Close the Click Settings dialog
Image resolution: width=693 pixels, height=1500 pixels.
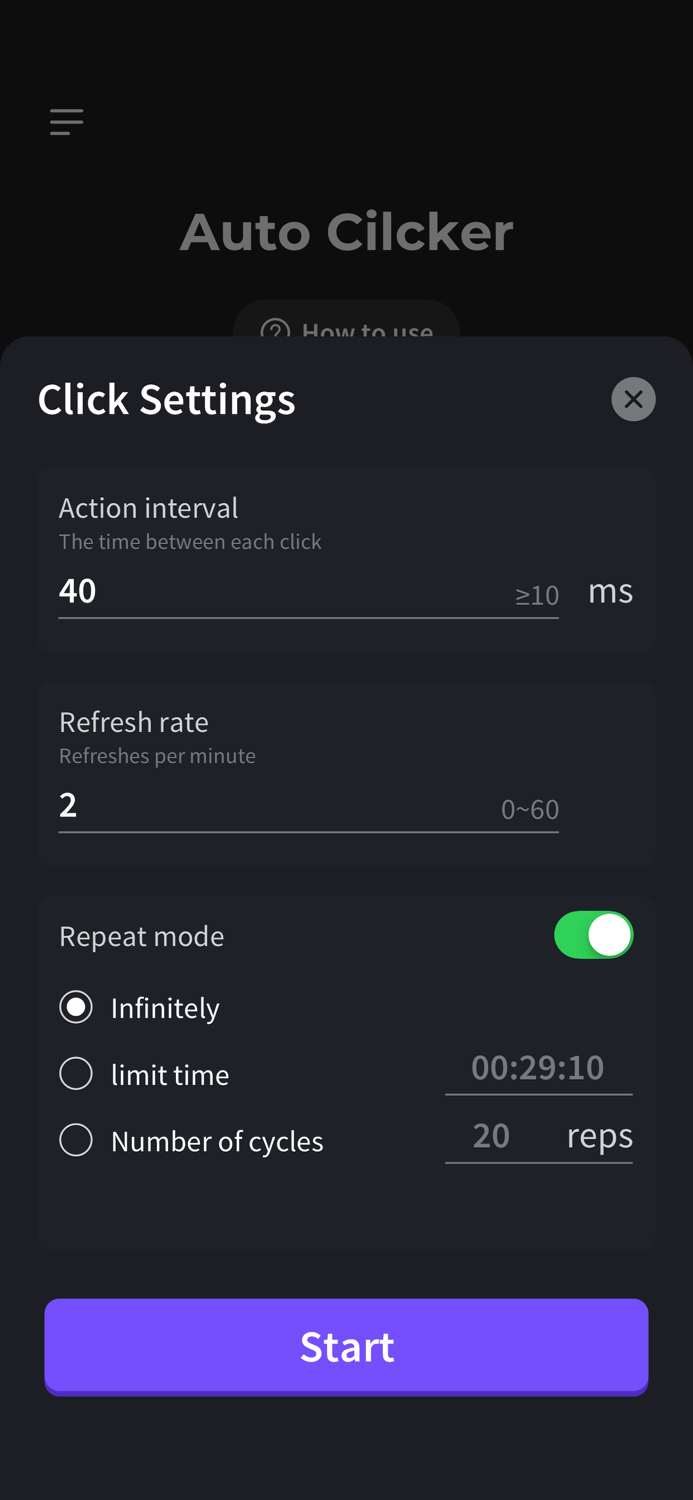(633, 398)
